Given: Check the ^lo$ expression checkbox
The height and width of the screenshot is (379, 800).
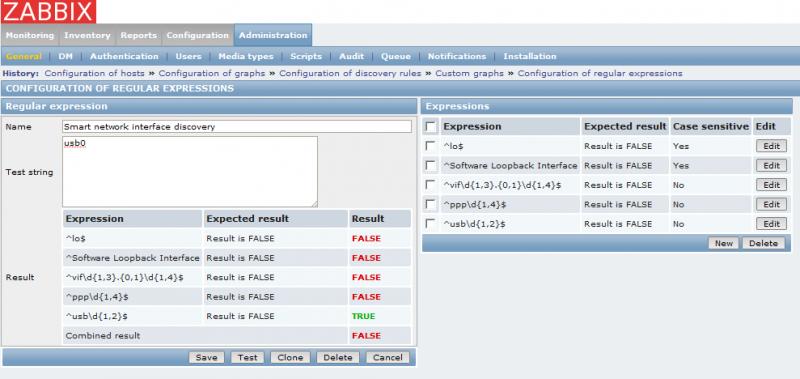Looking at the screenshot, I should 431,146.
